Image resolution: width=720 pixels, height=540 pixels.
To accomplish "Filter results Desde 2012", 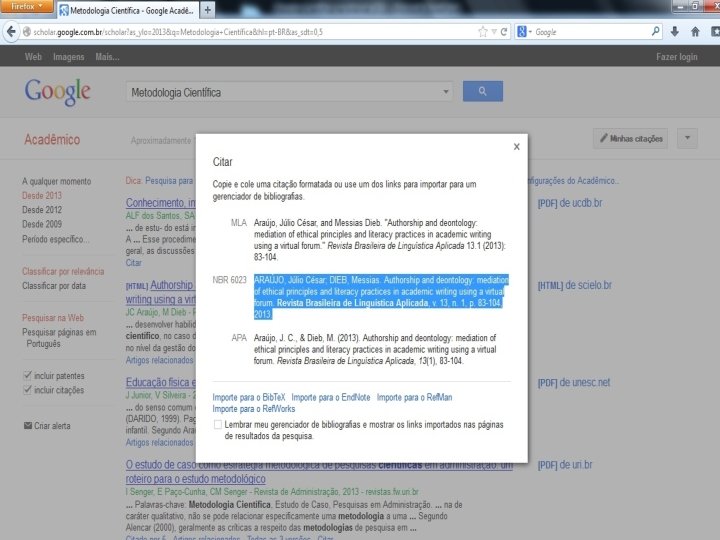I will 42,210.
